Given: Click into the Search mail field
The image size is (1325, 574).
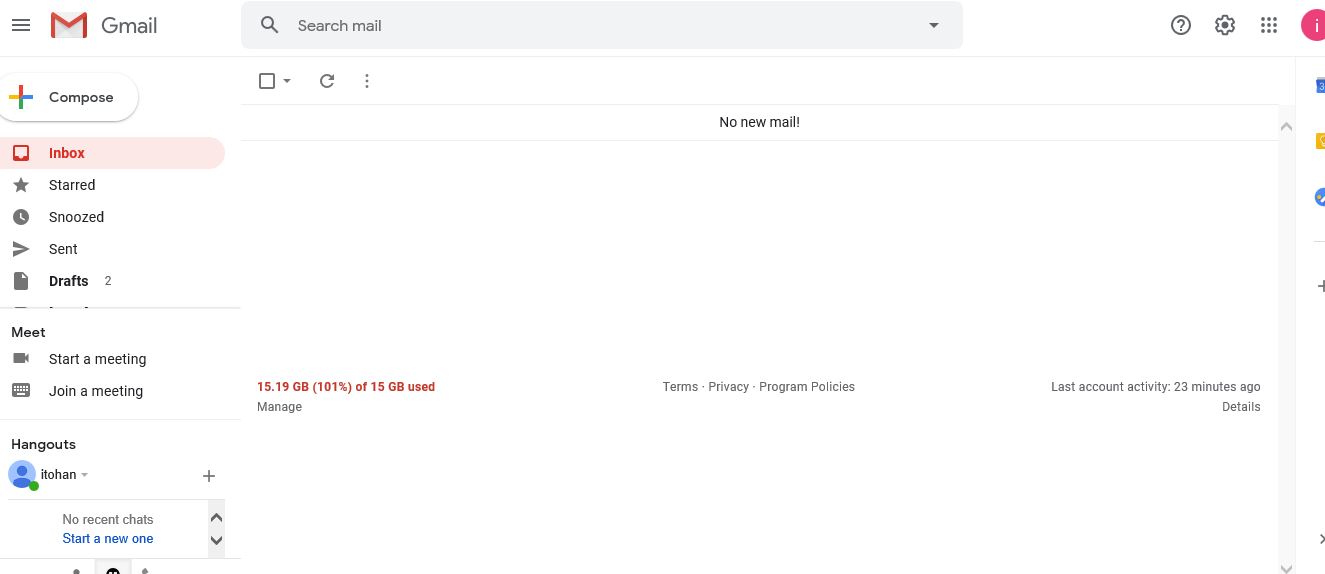Looking at the screenshot, I should 600,25.
